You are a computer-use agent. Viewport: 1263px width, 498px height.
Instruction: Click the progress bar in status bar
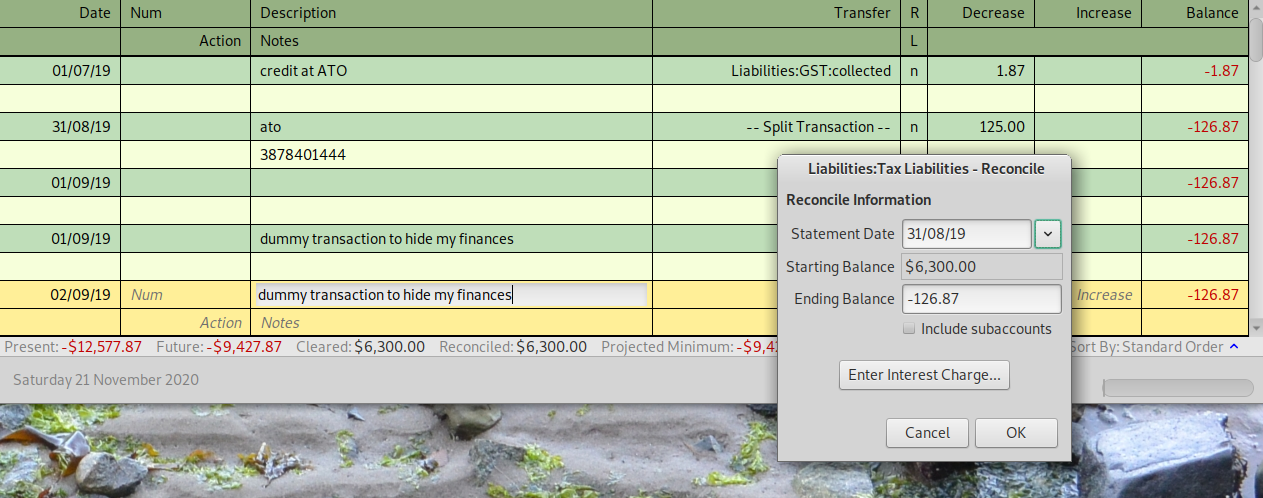point(1178,388)
